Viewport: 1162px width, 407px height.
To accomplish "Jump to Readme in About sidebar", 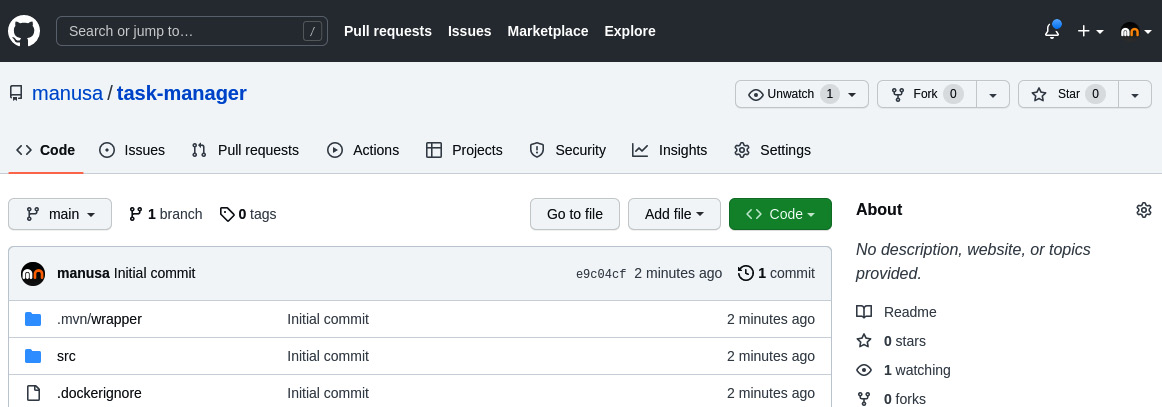I will click(897, 312).
